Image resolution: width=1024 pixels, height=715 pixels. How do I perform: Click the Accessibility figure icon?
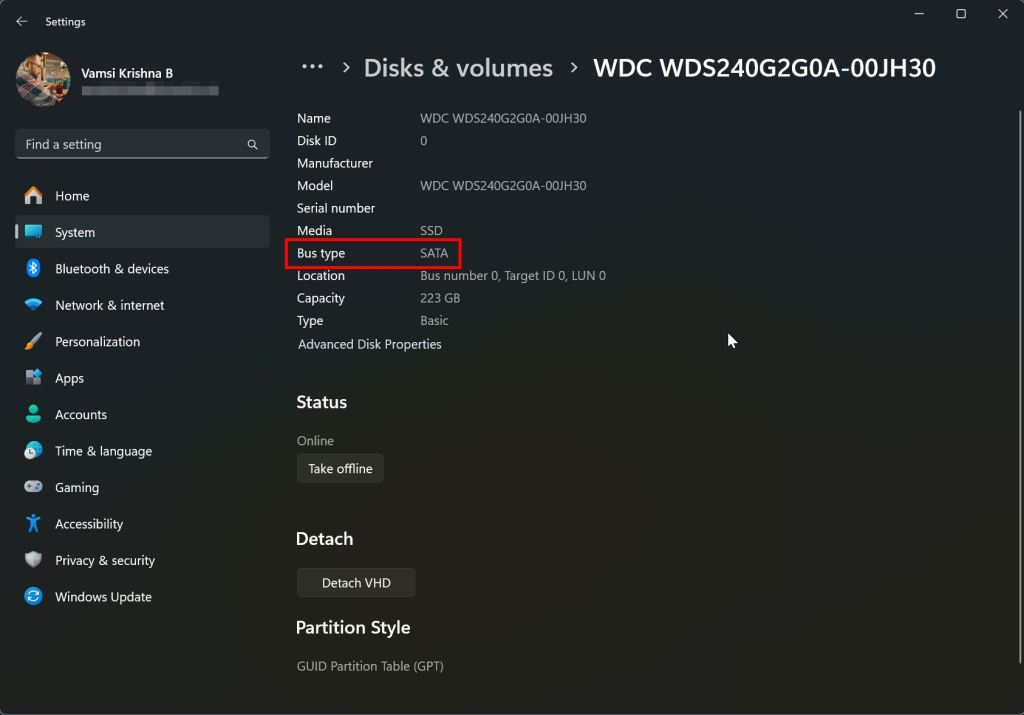pyautogui.click(x=33, y=523)
